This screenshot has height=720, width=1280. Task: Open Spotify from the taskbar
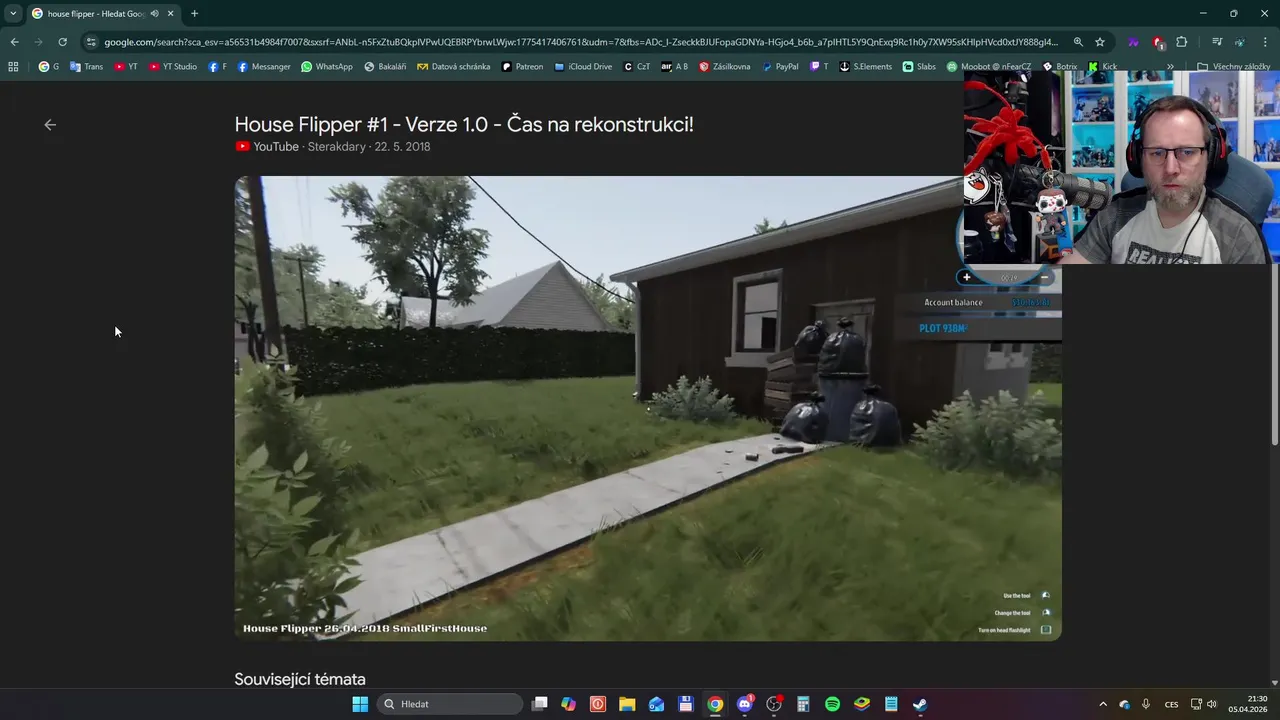(x=832, y=704)
